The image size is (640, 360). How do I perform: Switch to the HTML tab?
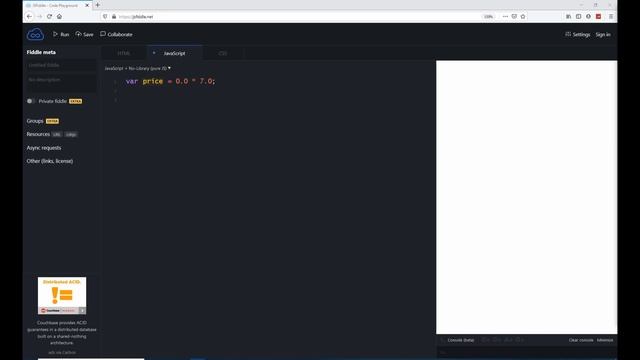[124, 53]
